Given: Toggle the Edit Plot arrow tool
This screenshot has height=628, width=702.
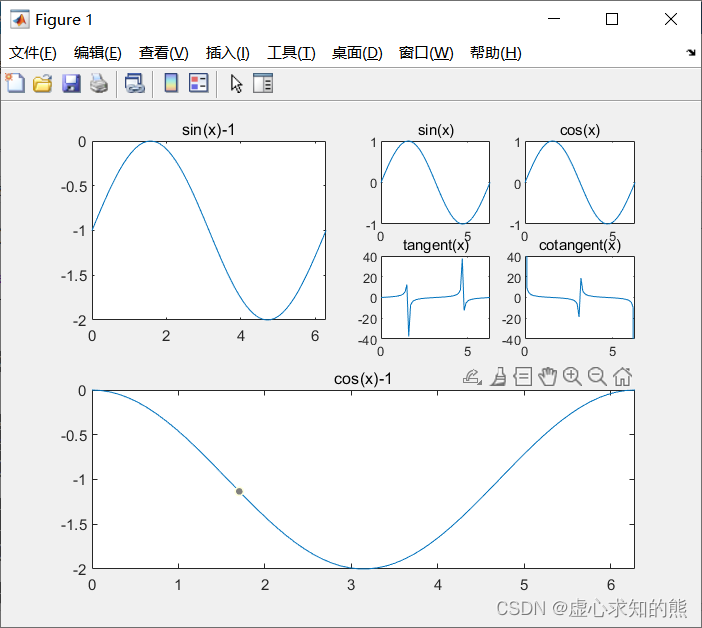Looking at the screenshot, I should tap(236, 84).
